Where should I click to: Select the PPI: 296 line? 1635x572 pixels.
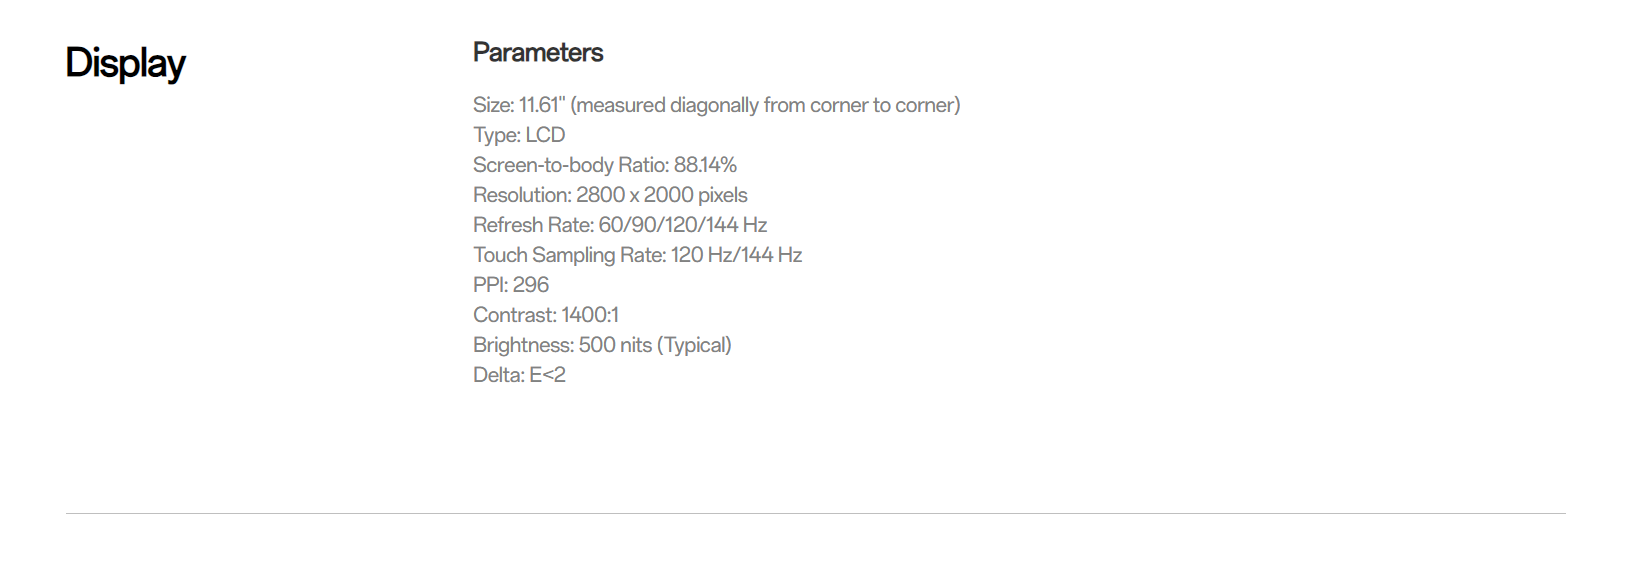point(511,285)
